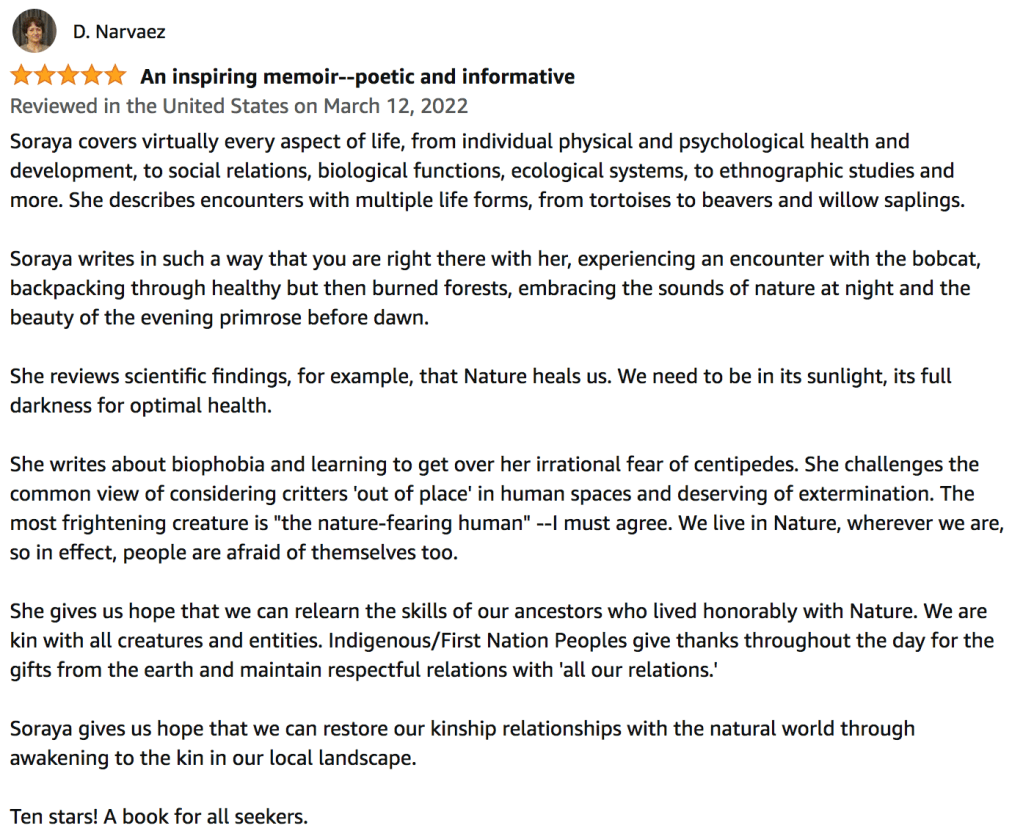Image resolution: width=1023 pixels, height=831 pixels.
Task: Click the "Reviewed in the United States" date line
Action: click(239, 105)
